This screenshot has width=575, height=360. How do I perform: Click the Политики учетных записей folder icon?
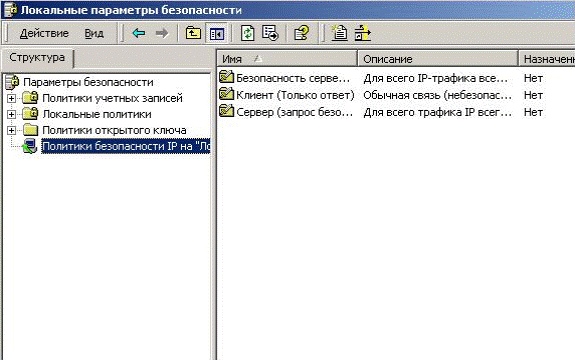tap(30, 98)
